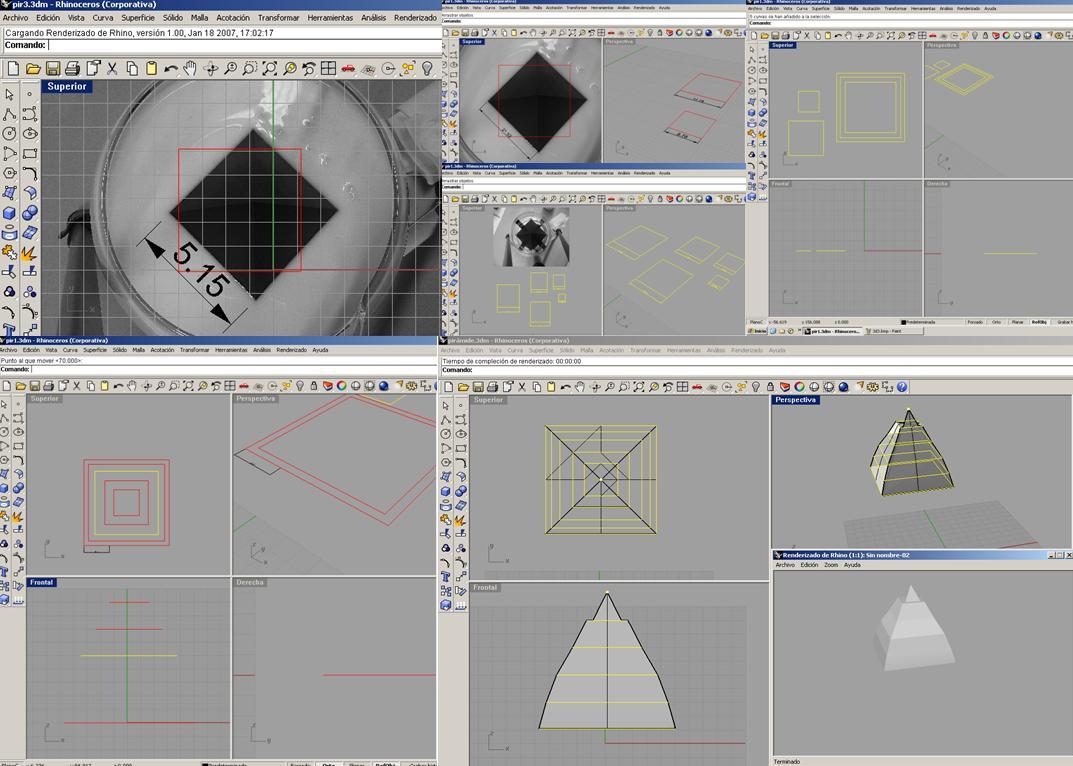Open Edición menu in Renderizado de Rhino window
The width and height of the screenshot is (1073, 766).
point(809,565)
